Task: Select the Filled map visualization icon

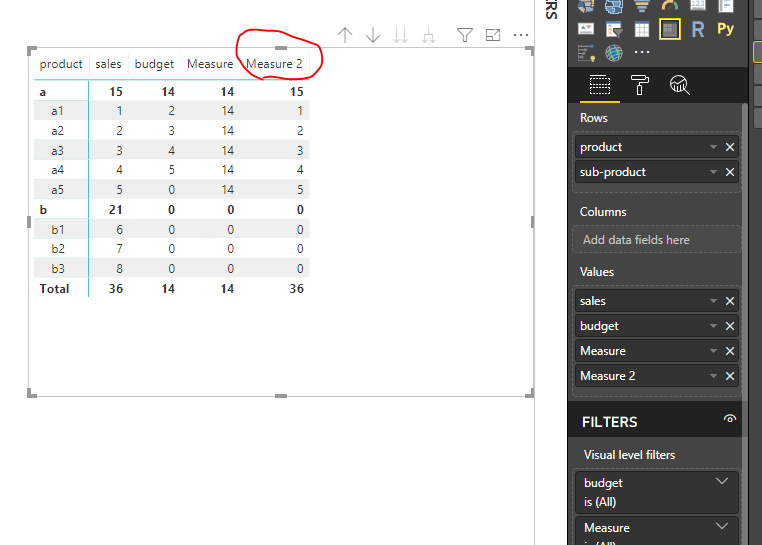Action: pos(614,6)
